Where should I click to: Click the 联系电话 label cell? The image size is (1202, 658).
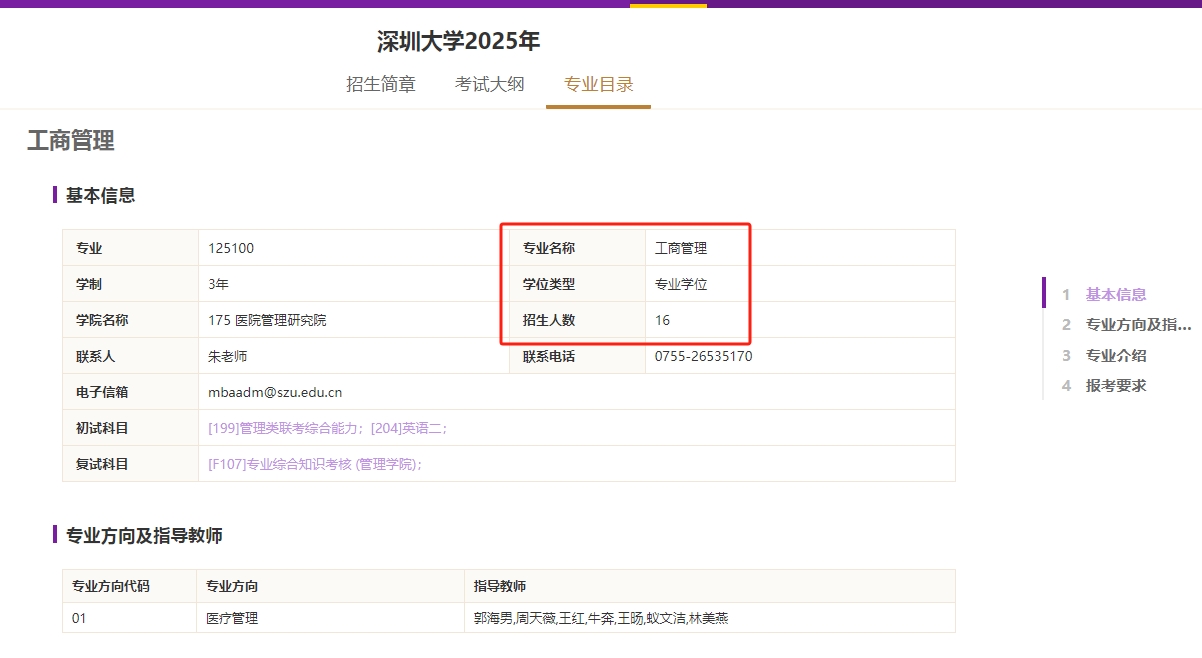[577, 356]
